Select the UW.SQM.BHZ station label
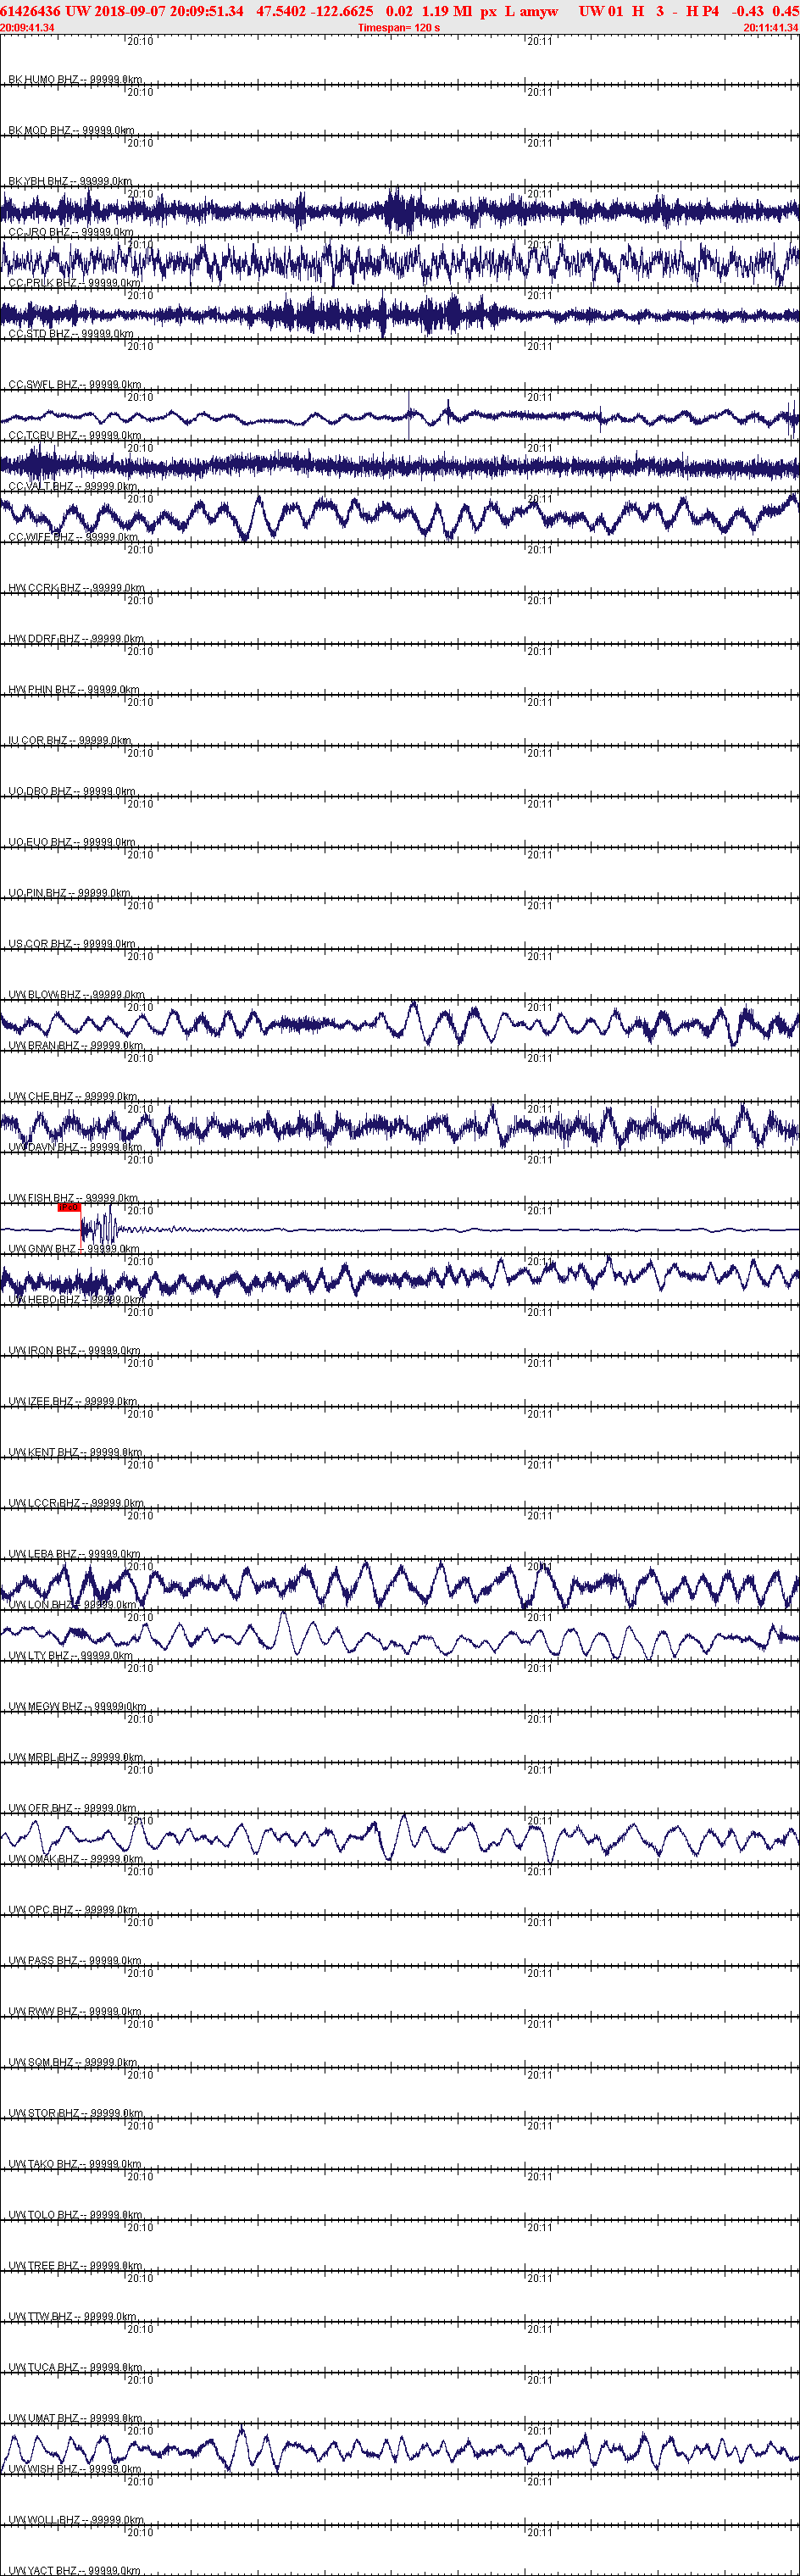 pyautogui.click(x=73, y=2062)
